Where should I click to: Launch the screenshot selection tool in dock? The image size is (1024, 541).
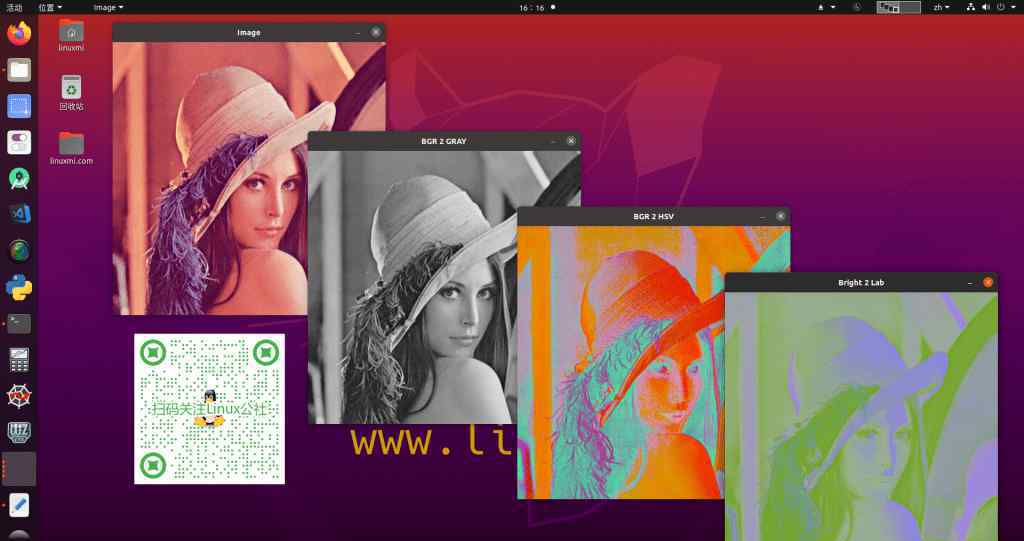tap(19, 106)
